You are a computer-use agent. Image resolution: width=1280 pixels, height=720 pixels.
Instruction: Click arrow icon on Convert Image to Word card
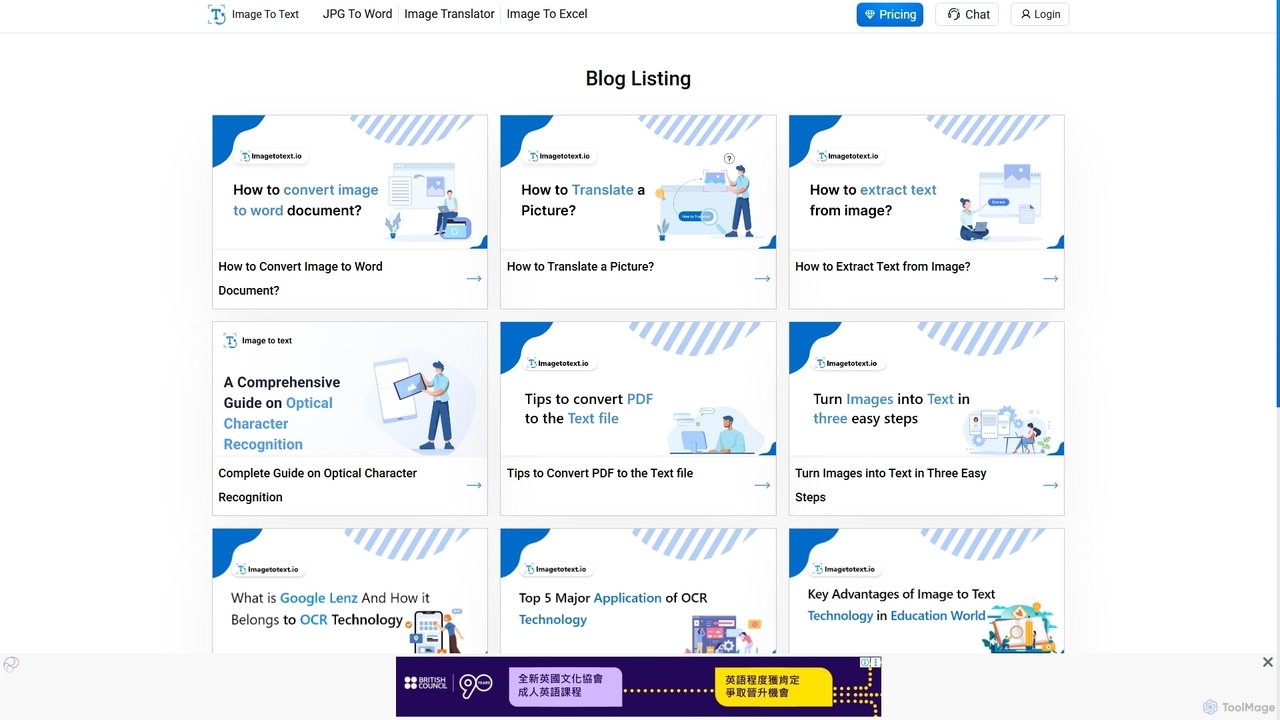(x=474, y=278)
